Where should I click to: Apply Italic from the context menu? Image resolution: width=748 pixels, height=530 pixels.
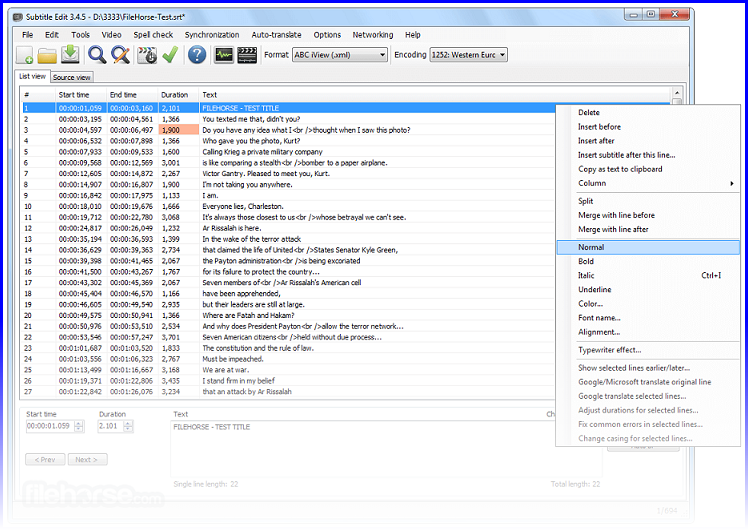[x=648, y=275]
